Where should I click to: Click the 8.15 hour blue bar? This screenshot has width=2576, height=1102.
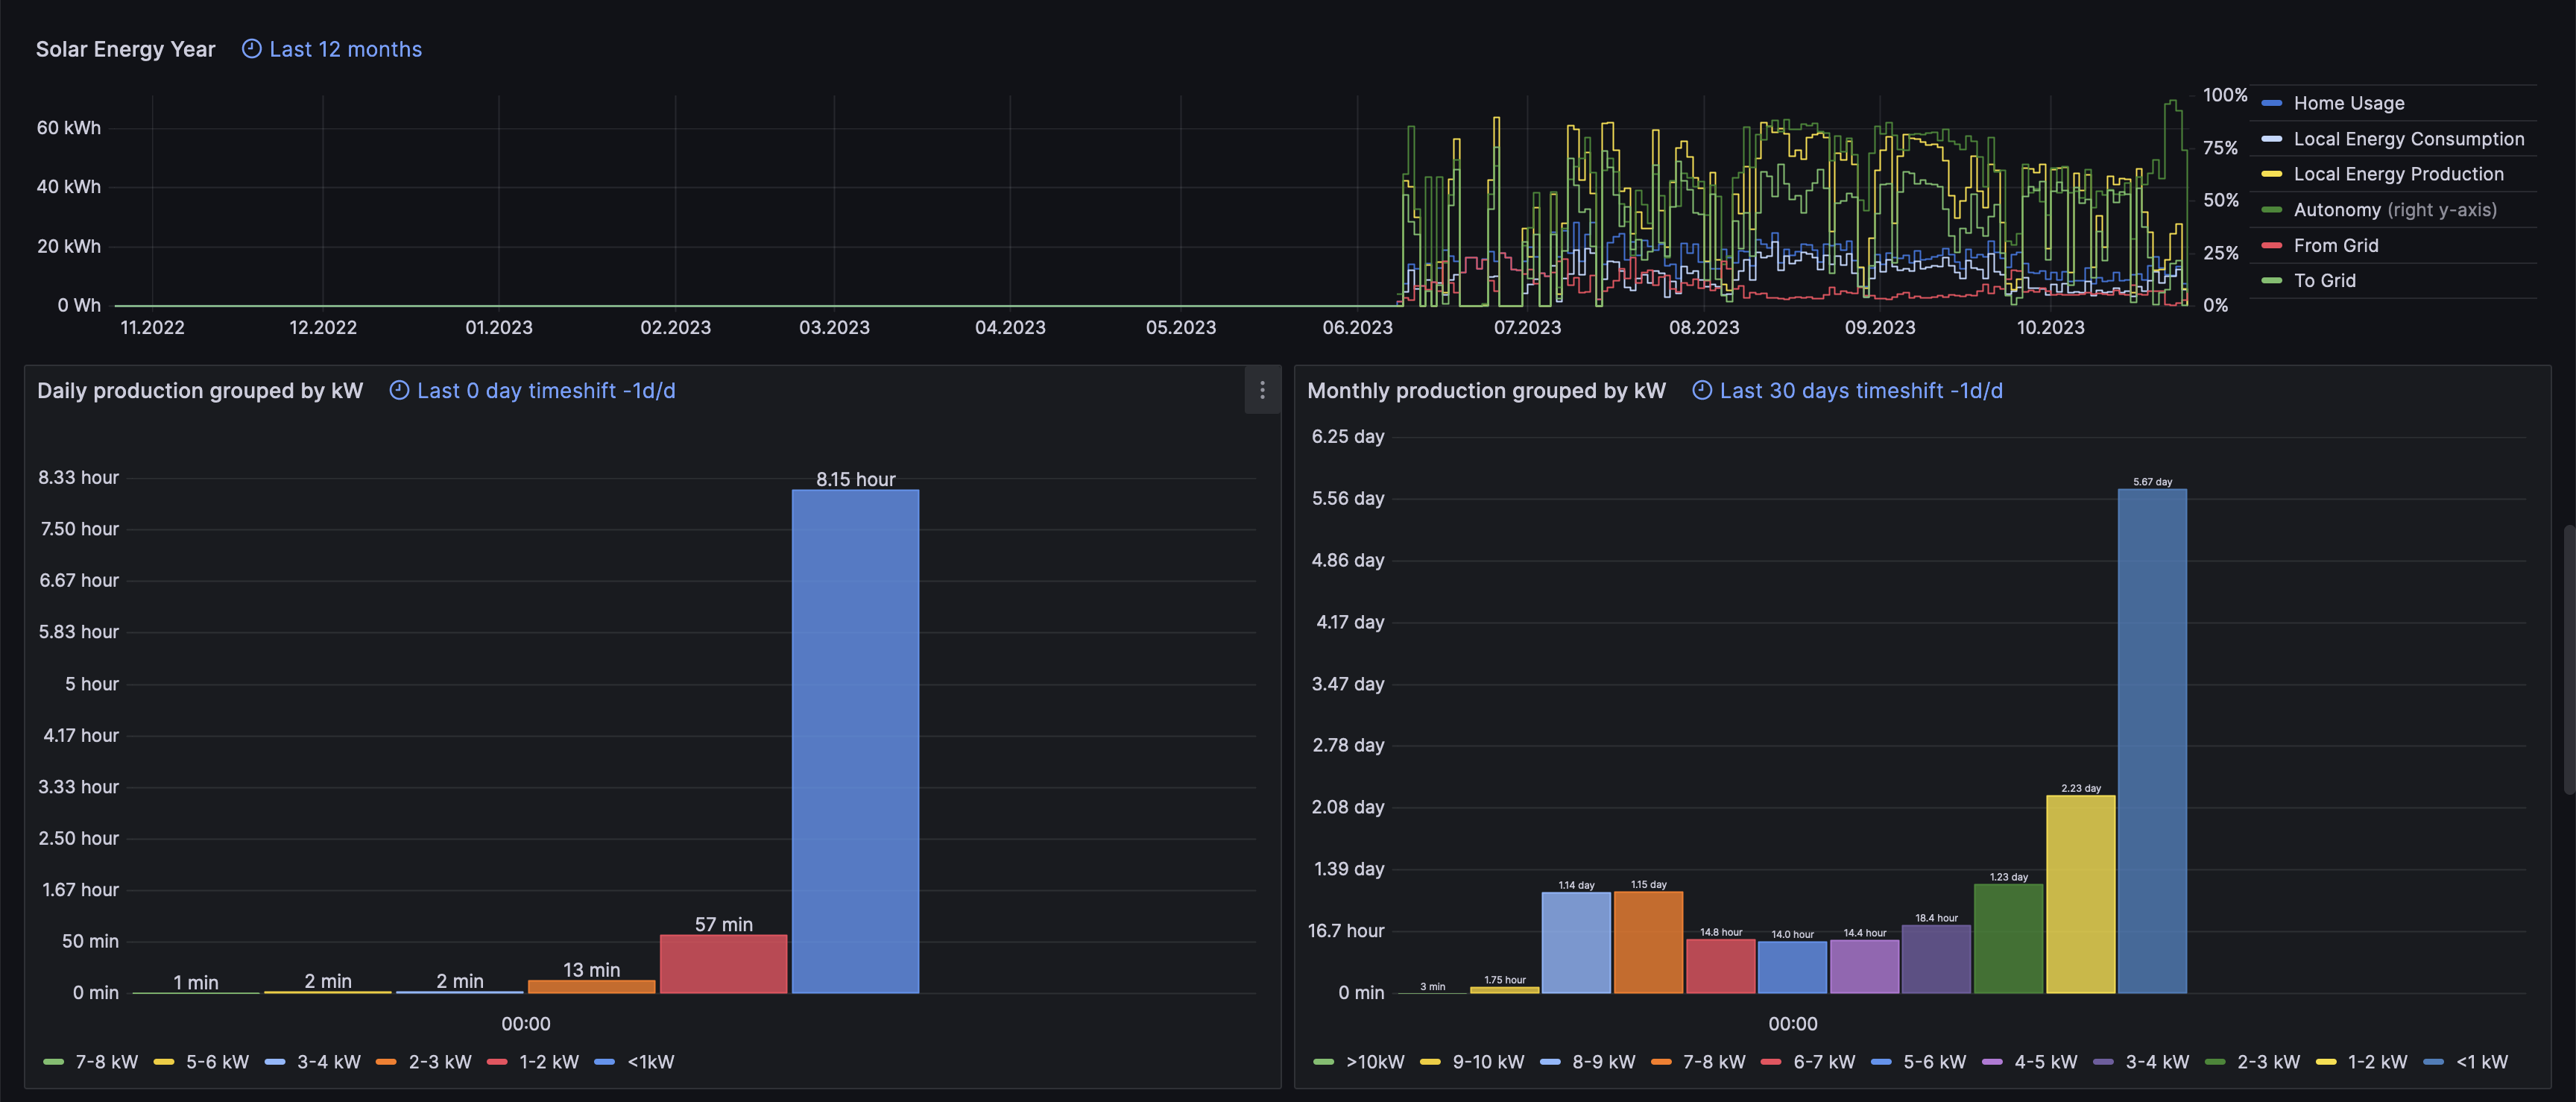(x=855, y=740)
